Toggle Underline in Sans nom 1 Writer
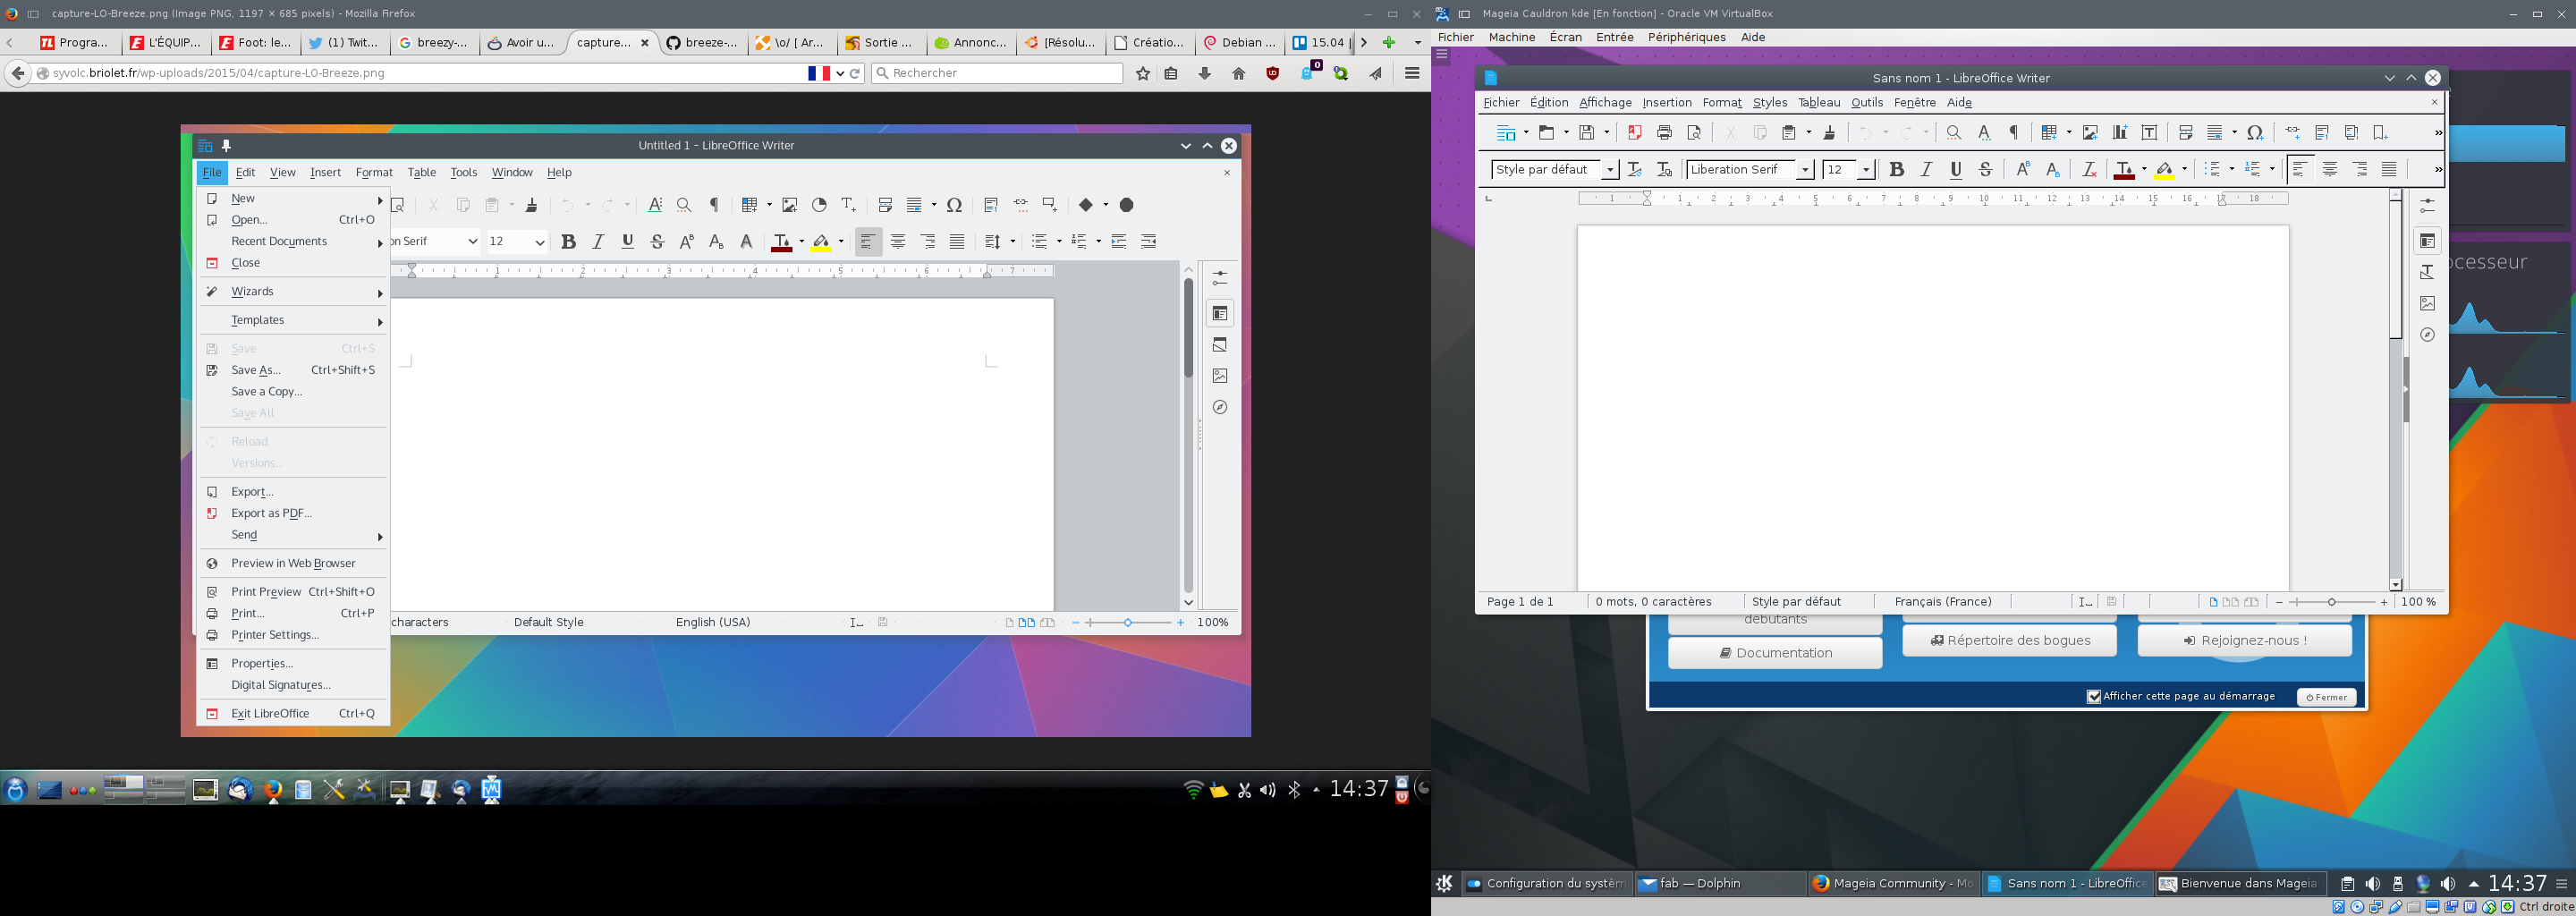Screen dimensions: 2576x916 1956,170
